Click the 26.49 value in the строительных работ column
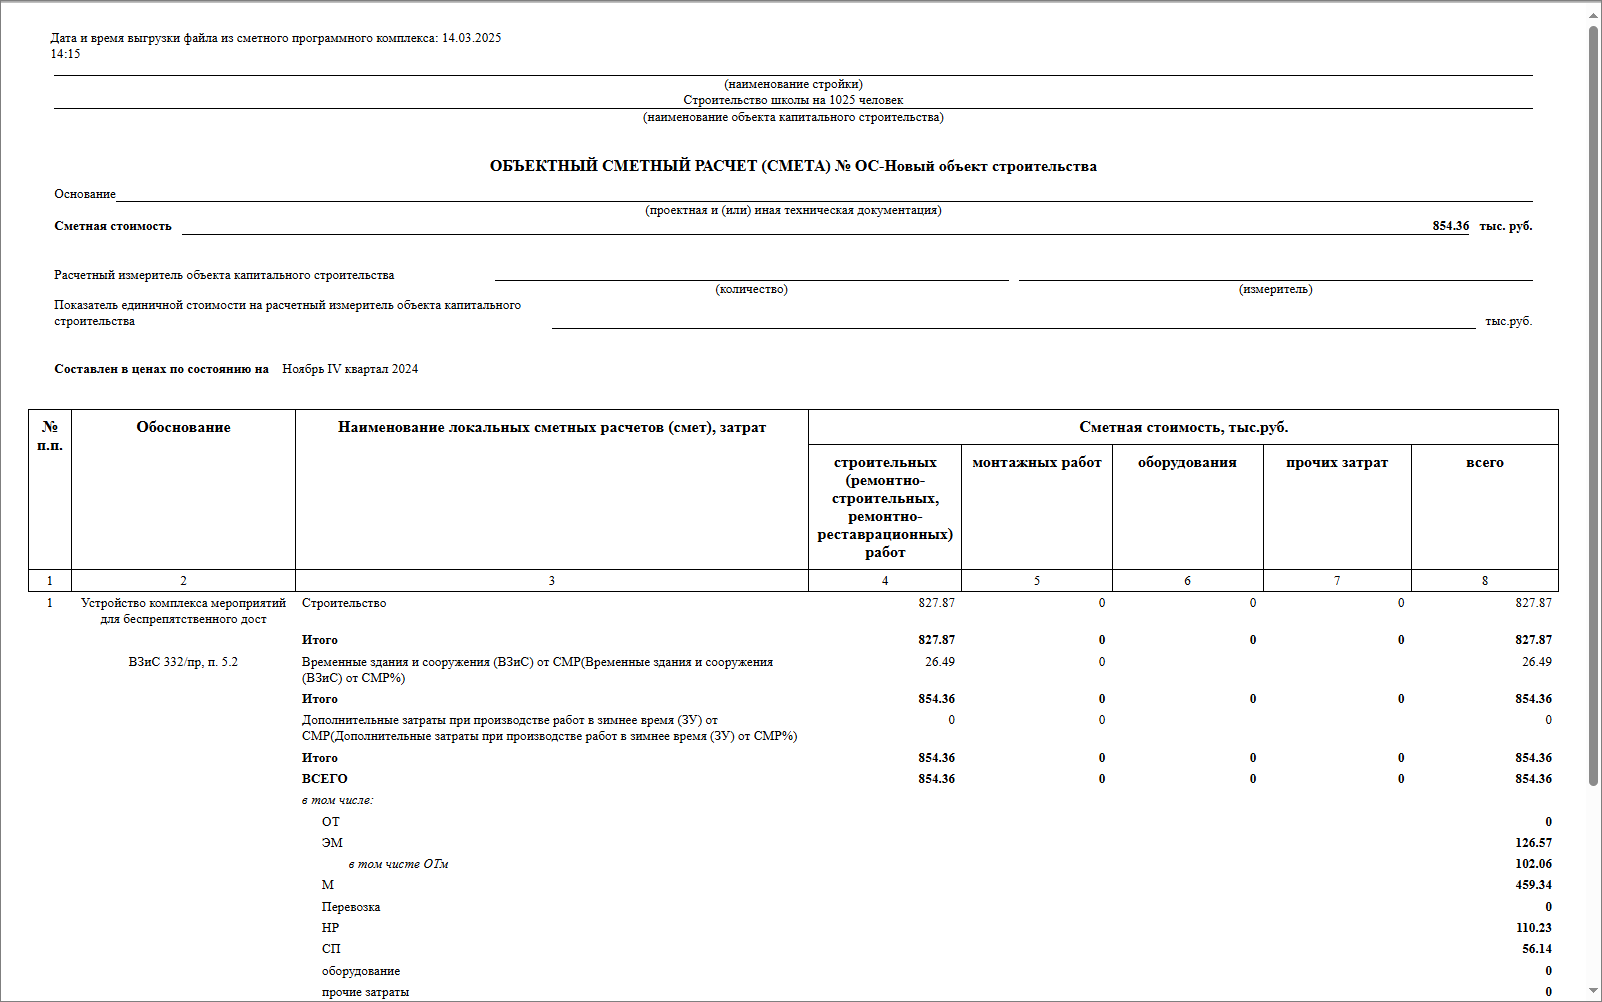 click(x=939, y=662)
